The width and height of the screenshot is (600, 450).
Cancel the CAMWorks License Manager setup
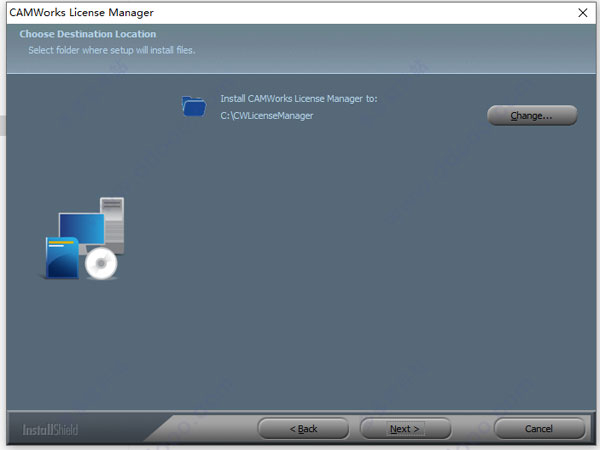coord(540,429)
